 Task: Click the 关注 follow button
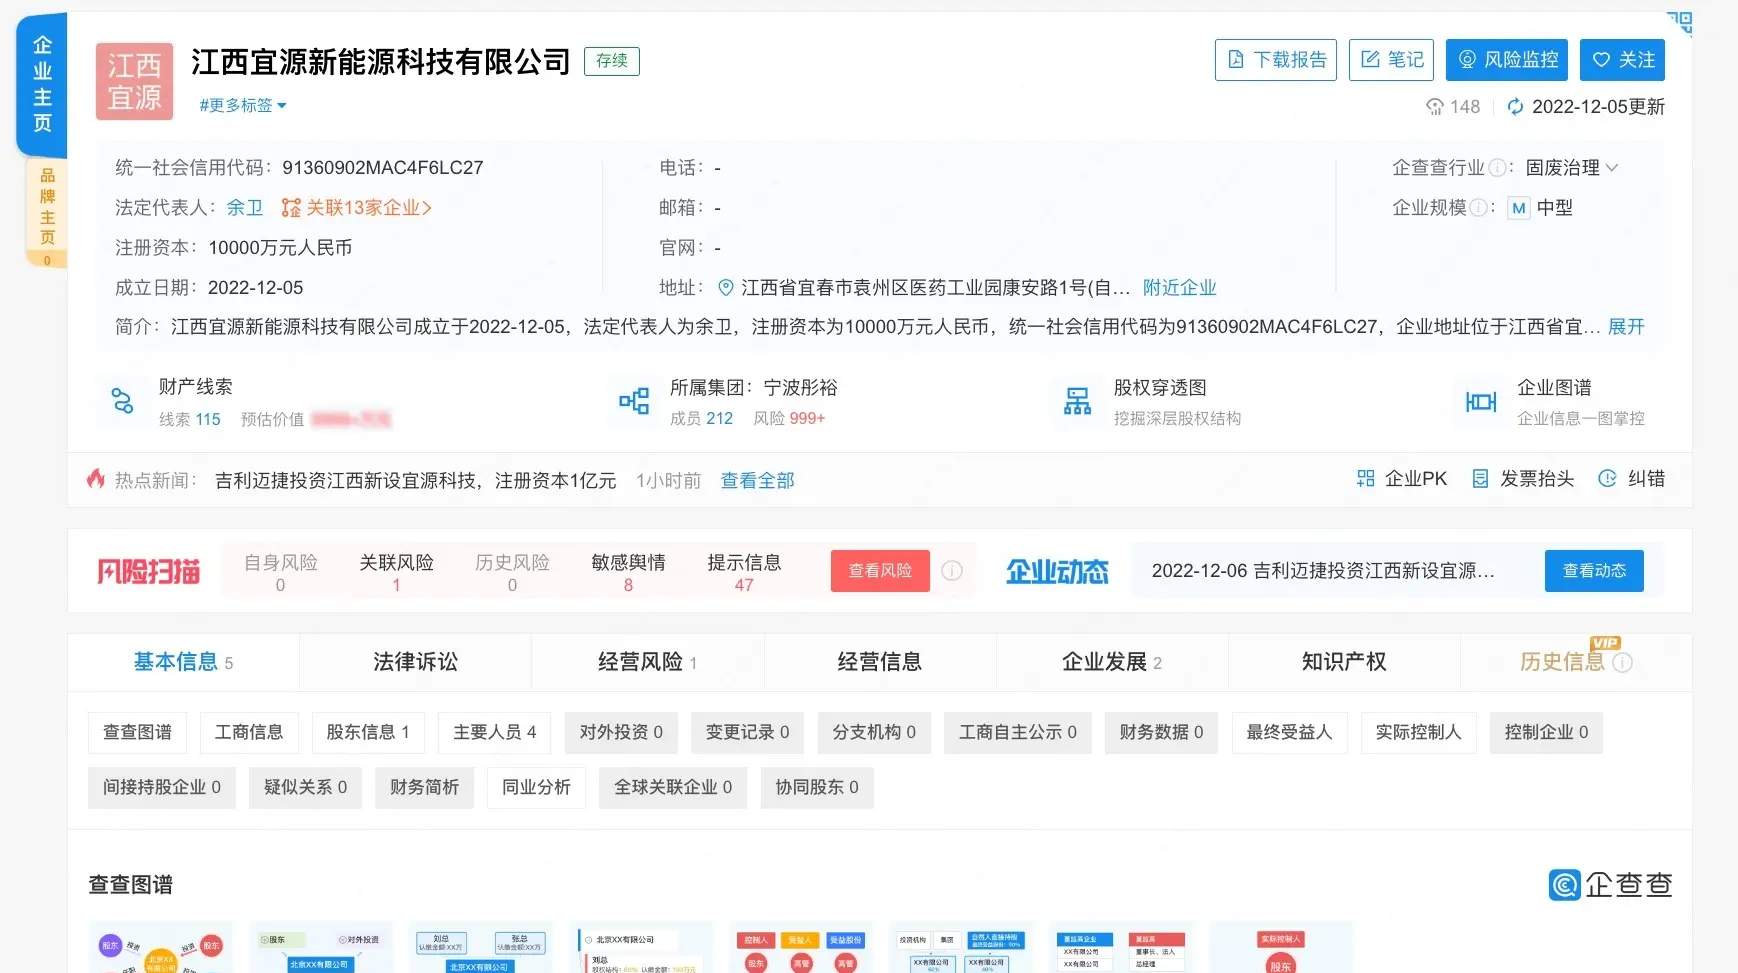(1622, 60)
